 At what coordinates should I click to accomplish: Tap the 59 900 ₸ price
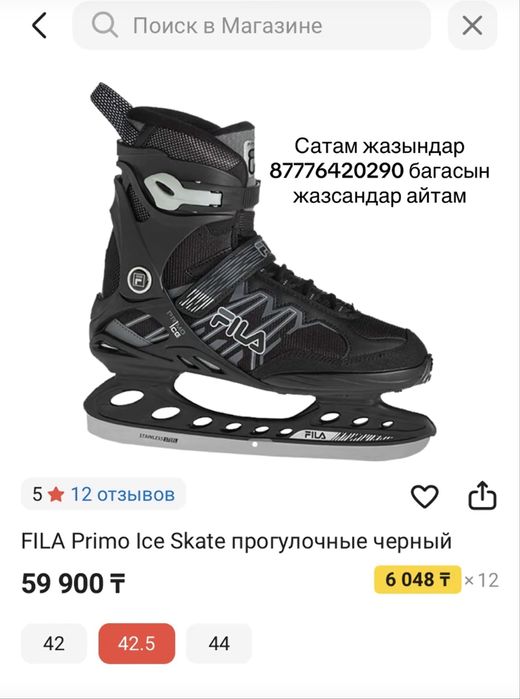pos(73,583)
